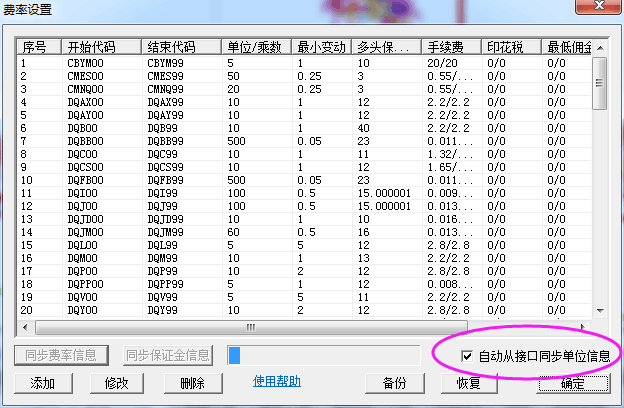Sort by 印花税 column header
This screenshot has width=624, height=408.
pos(511,47)
